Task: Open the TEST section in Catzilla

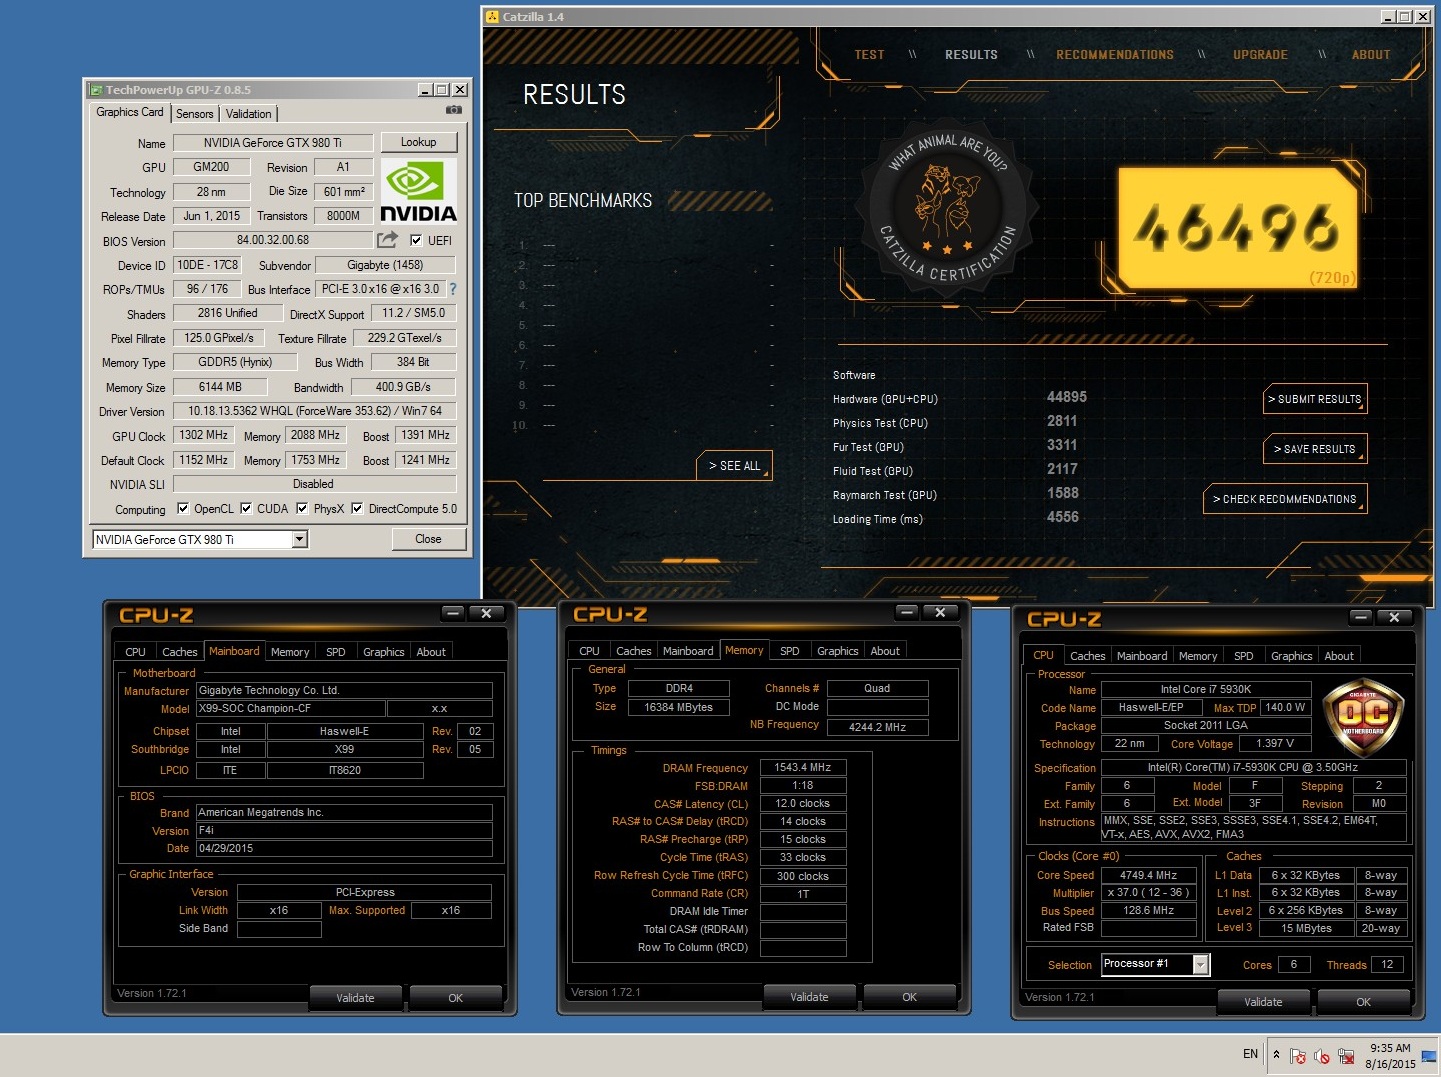Action: (869, 55)
